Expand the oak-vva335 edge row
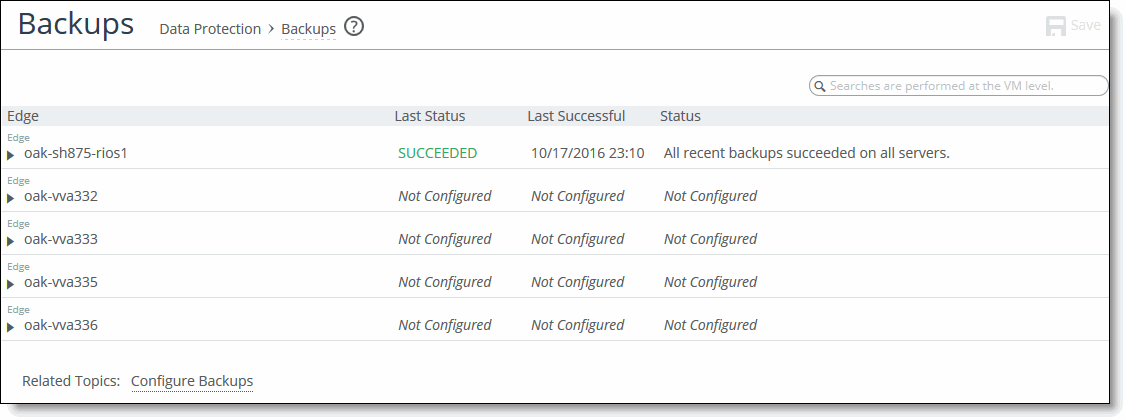The width and height of the screenshot is (1126, 420). (x=11, y=284)
